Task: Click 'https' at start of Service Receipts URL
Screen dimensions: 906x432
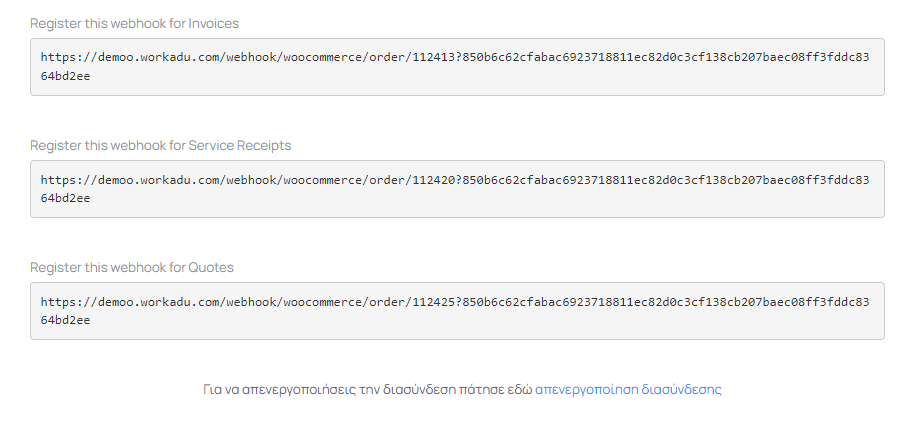Action: (58, 180)
